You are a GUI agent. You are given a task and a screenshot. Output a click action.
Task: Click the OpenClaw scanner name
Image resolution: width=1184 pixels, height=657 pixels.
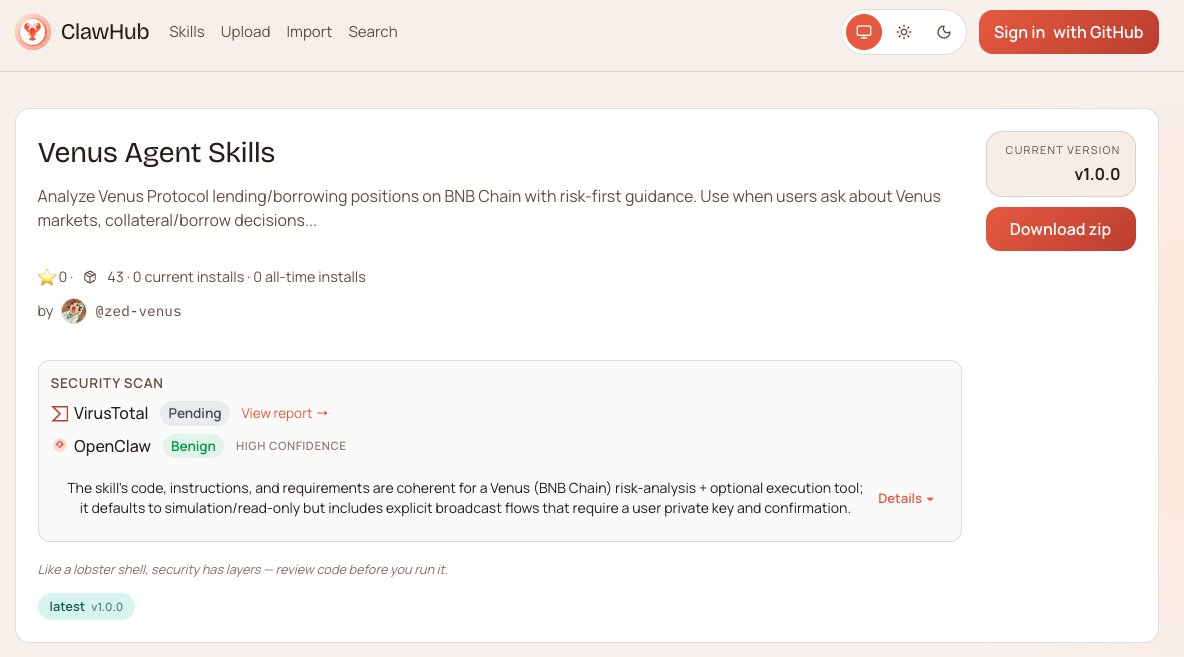tap(112, 446)
